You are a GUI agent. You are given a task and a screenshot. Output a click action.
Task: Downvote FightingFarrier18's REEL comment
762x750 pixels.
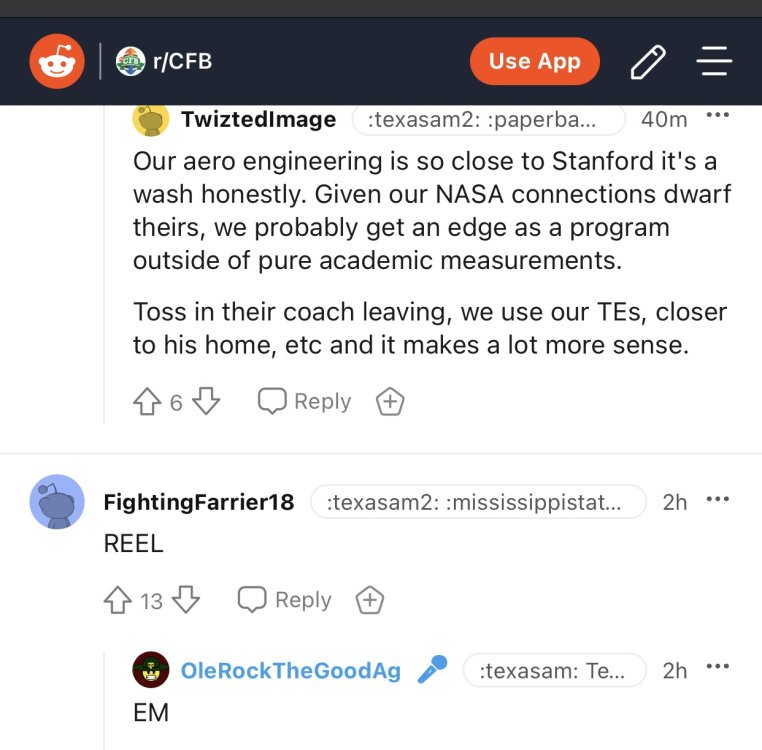pyautogui.click(x=185, y=600)
